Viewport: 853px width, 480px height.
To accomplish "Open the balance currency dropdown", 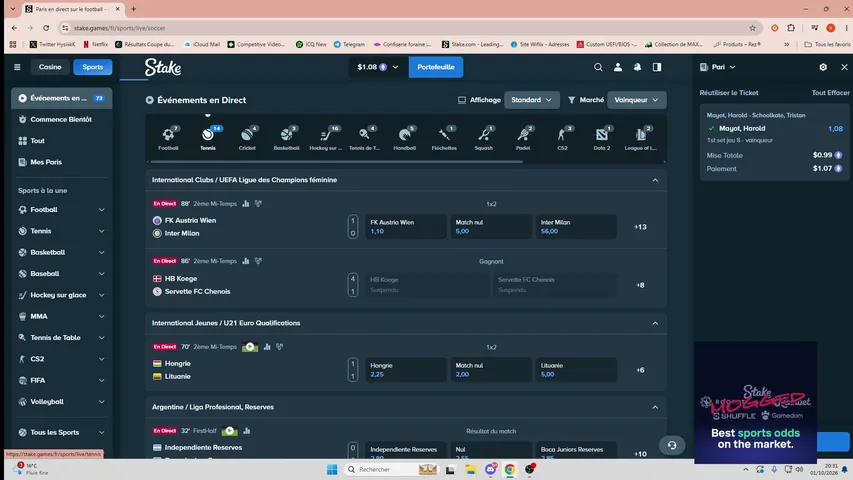I will (x=378, y=67).
